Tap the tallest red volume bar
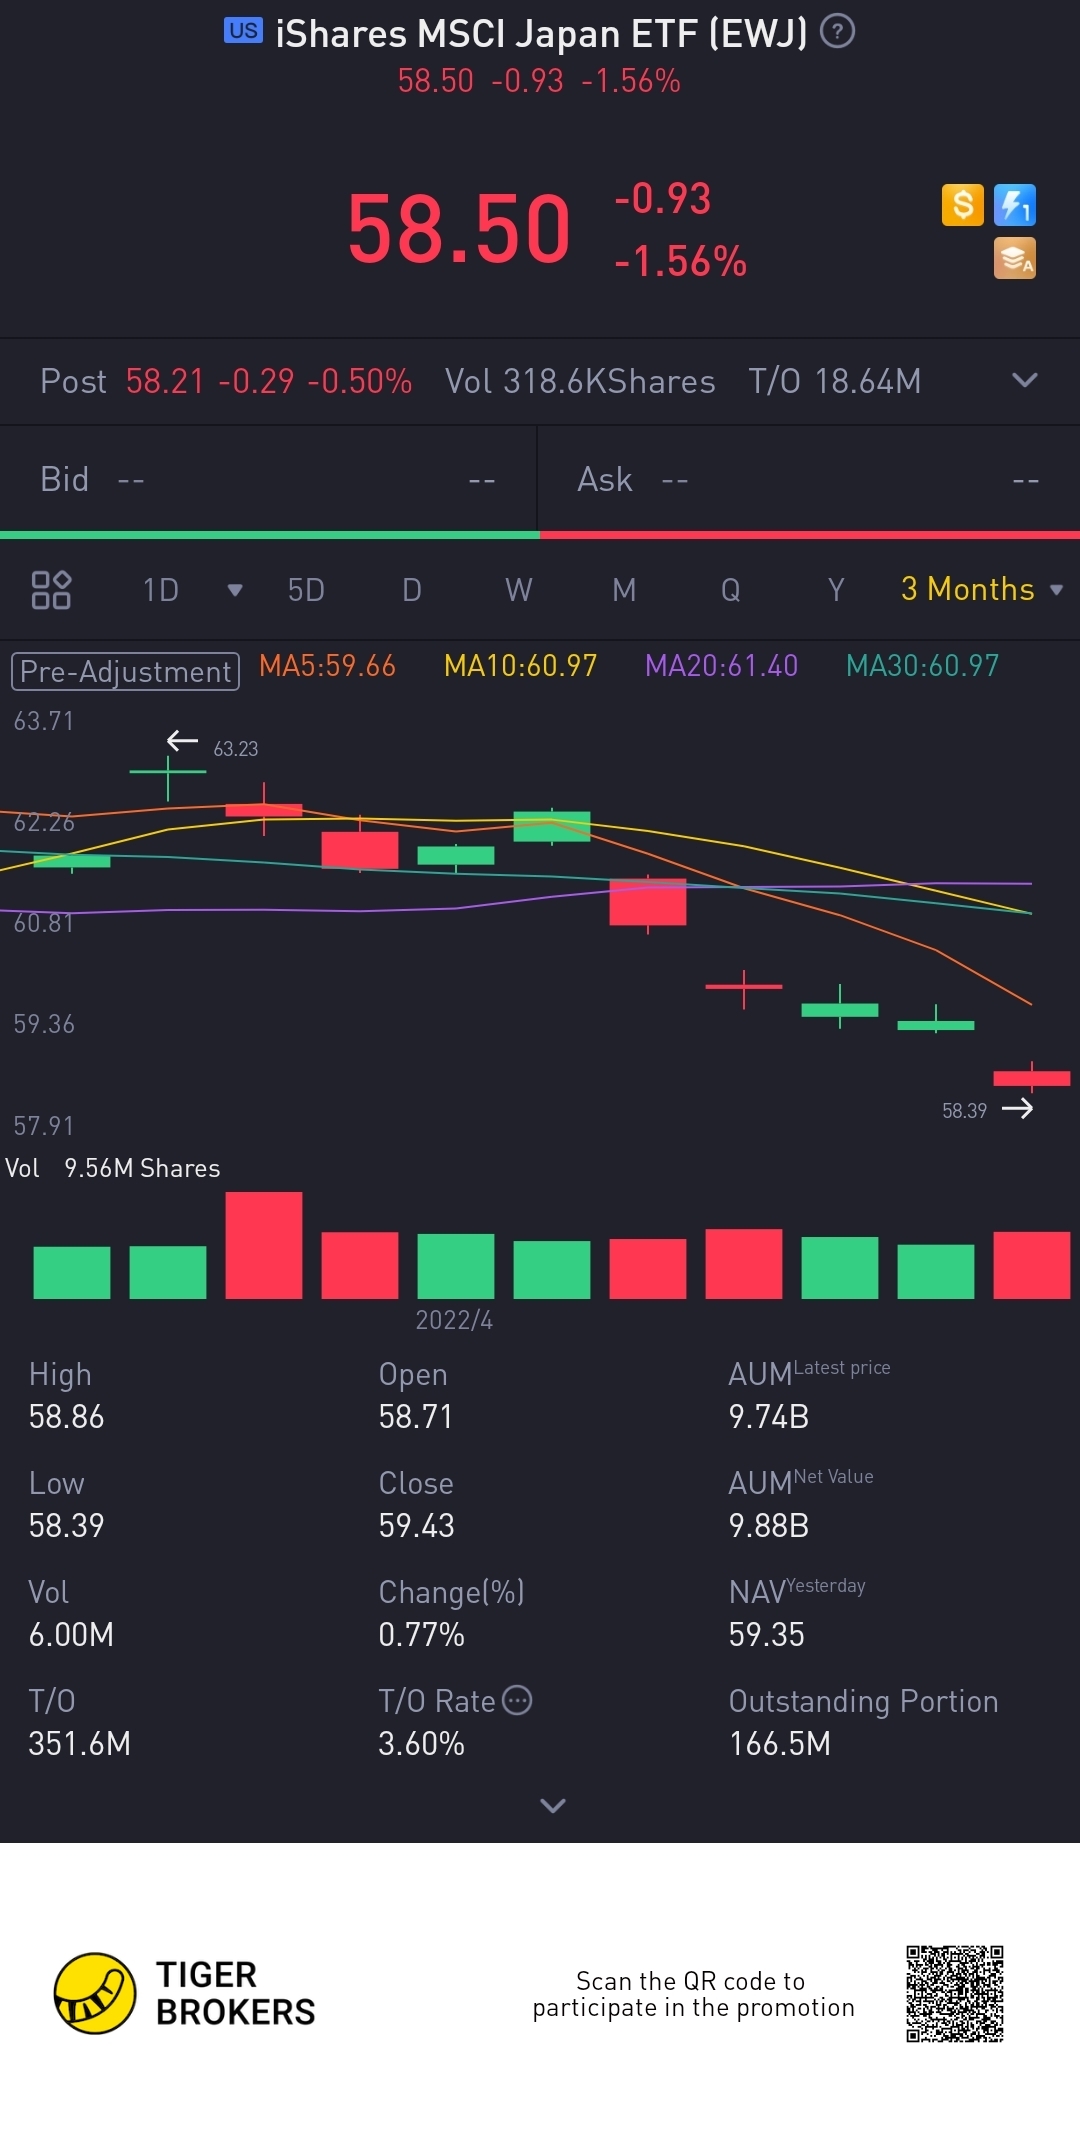This screenshot has height=2145, width=1080. [264, 1246]
